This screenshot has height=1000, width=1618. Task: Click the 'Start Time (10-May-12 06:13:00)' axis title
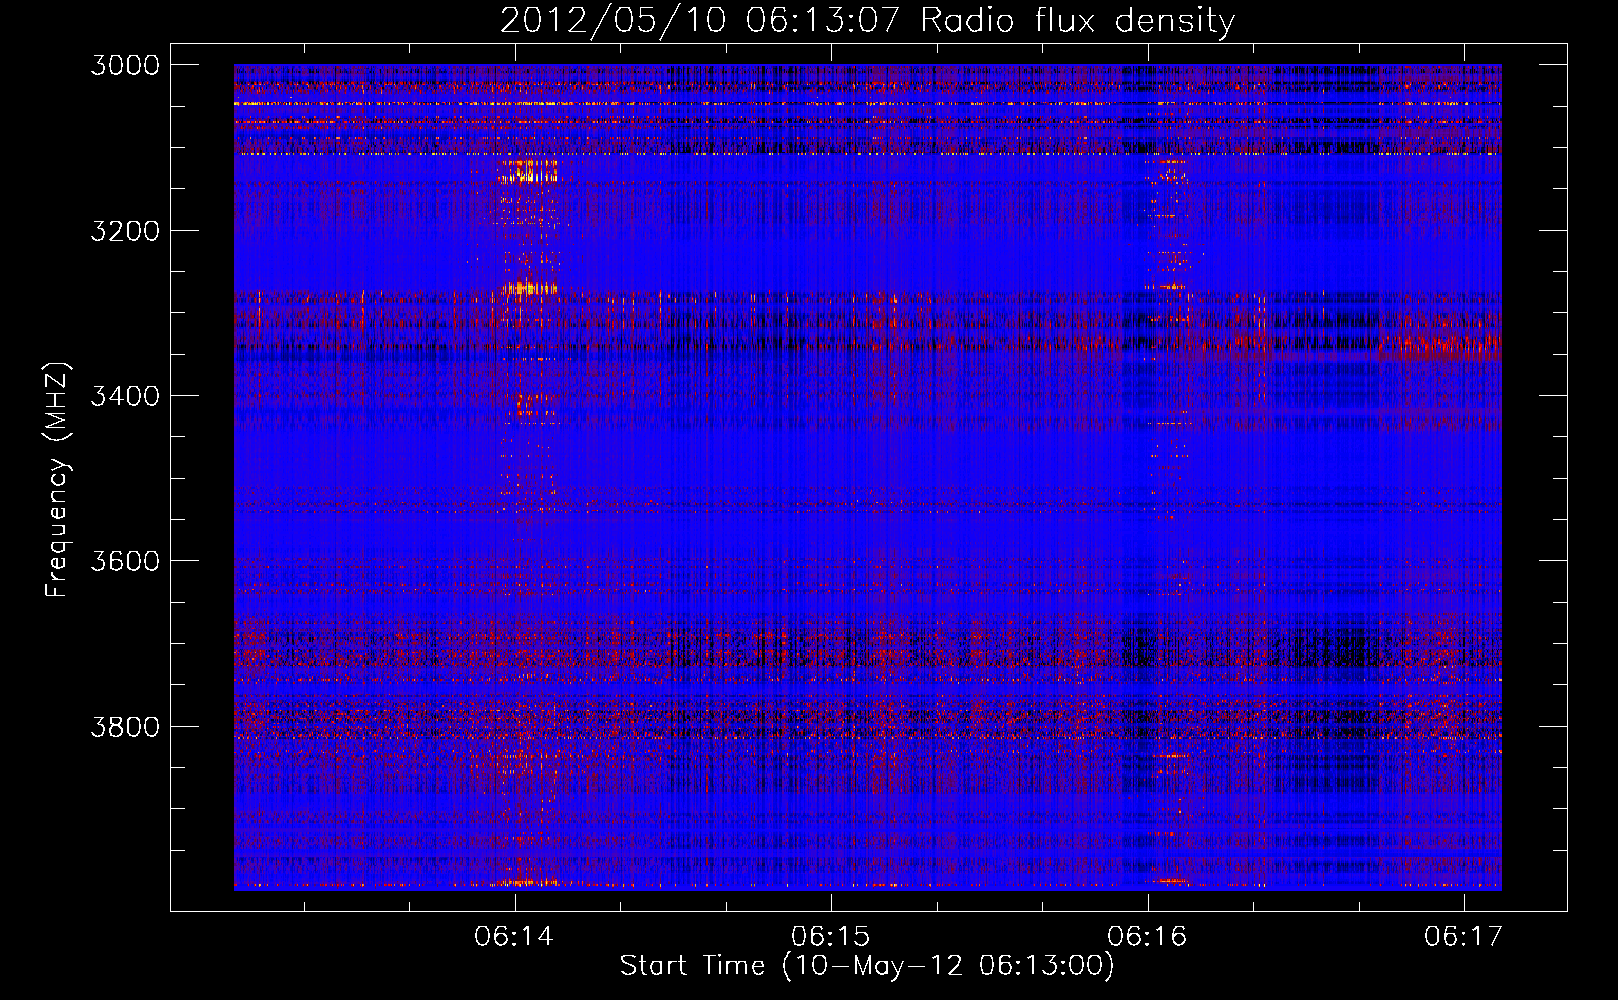(x=867, y=966)
